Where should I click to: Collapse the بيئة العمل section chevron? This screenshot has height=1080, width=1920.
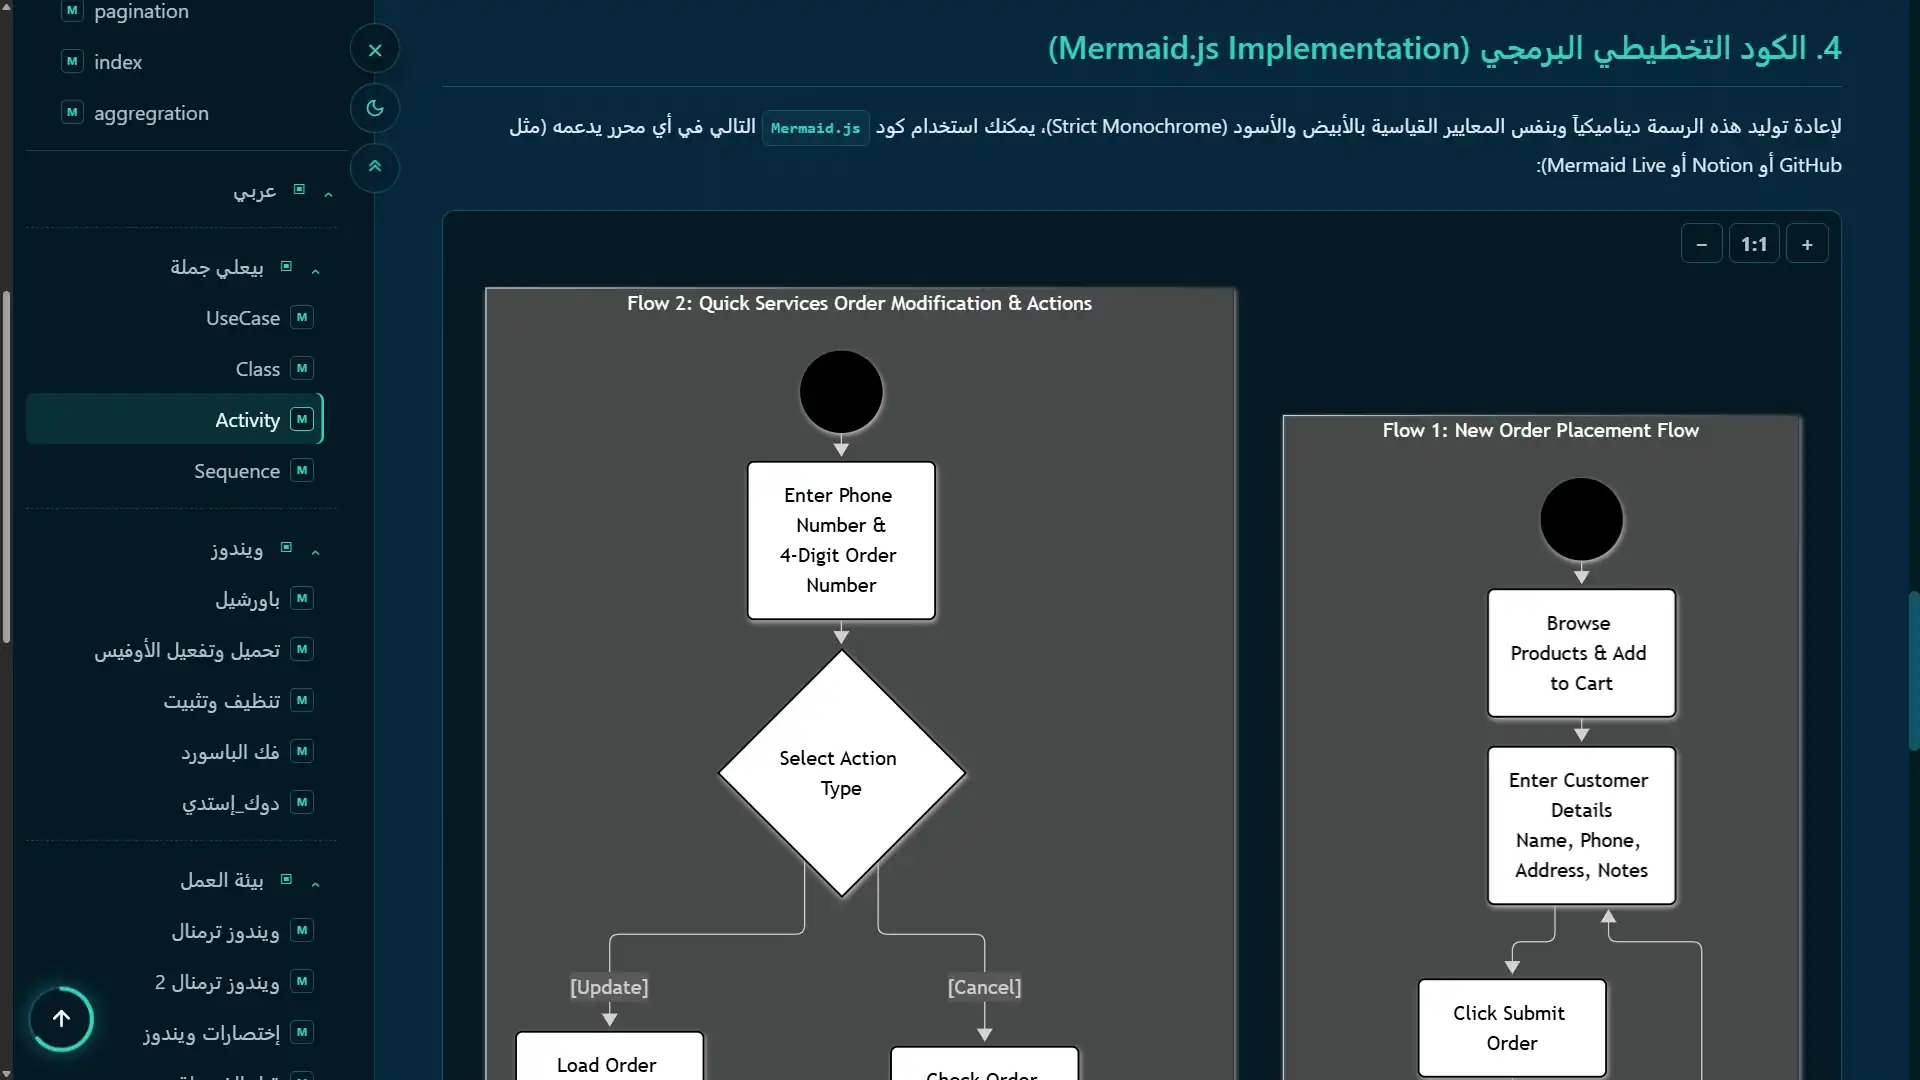coord(316,883)
